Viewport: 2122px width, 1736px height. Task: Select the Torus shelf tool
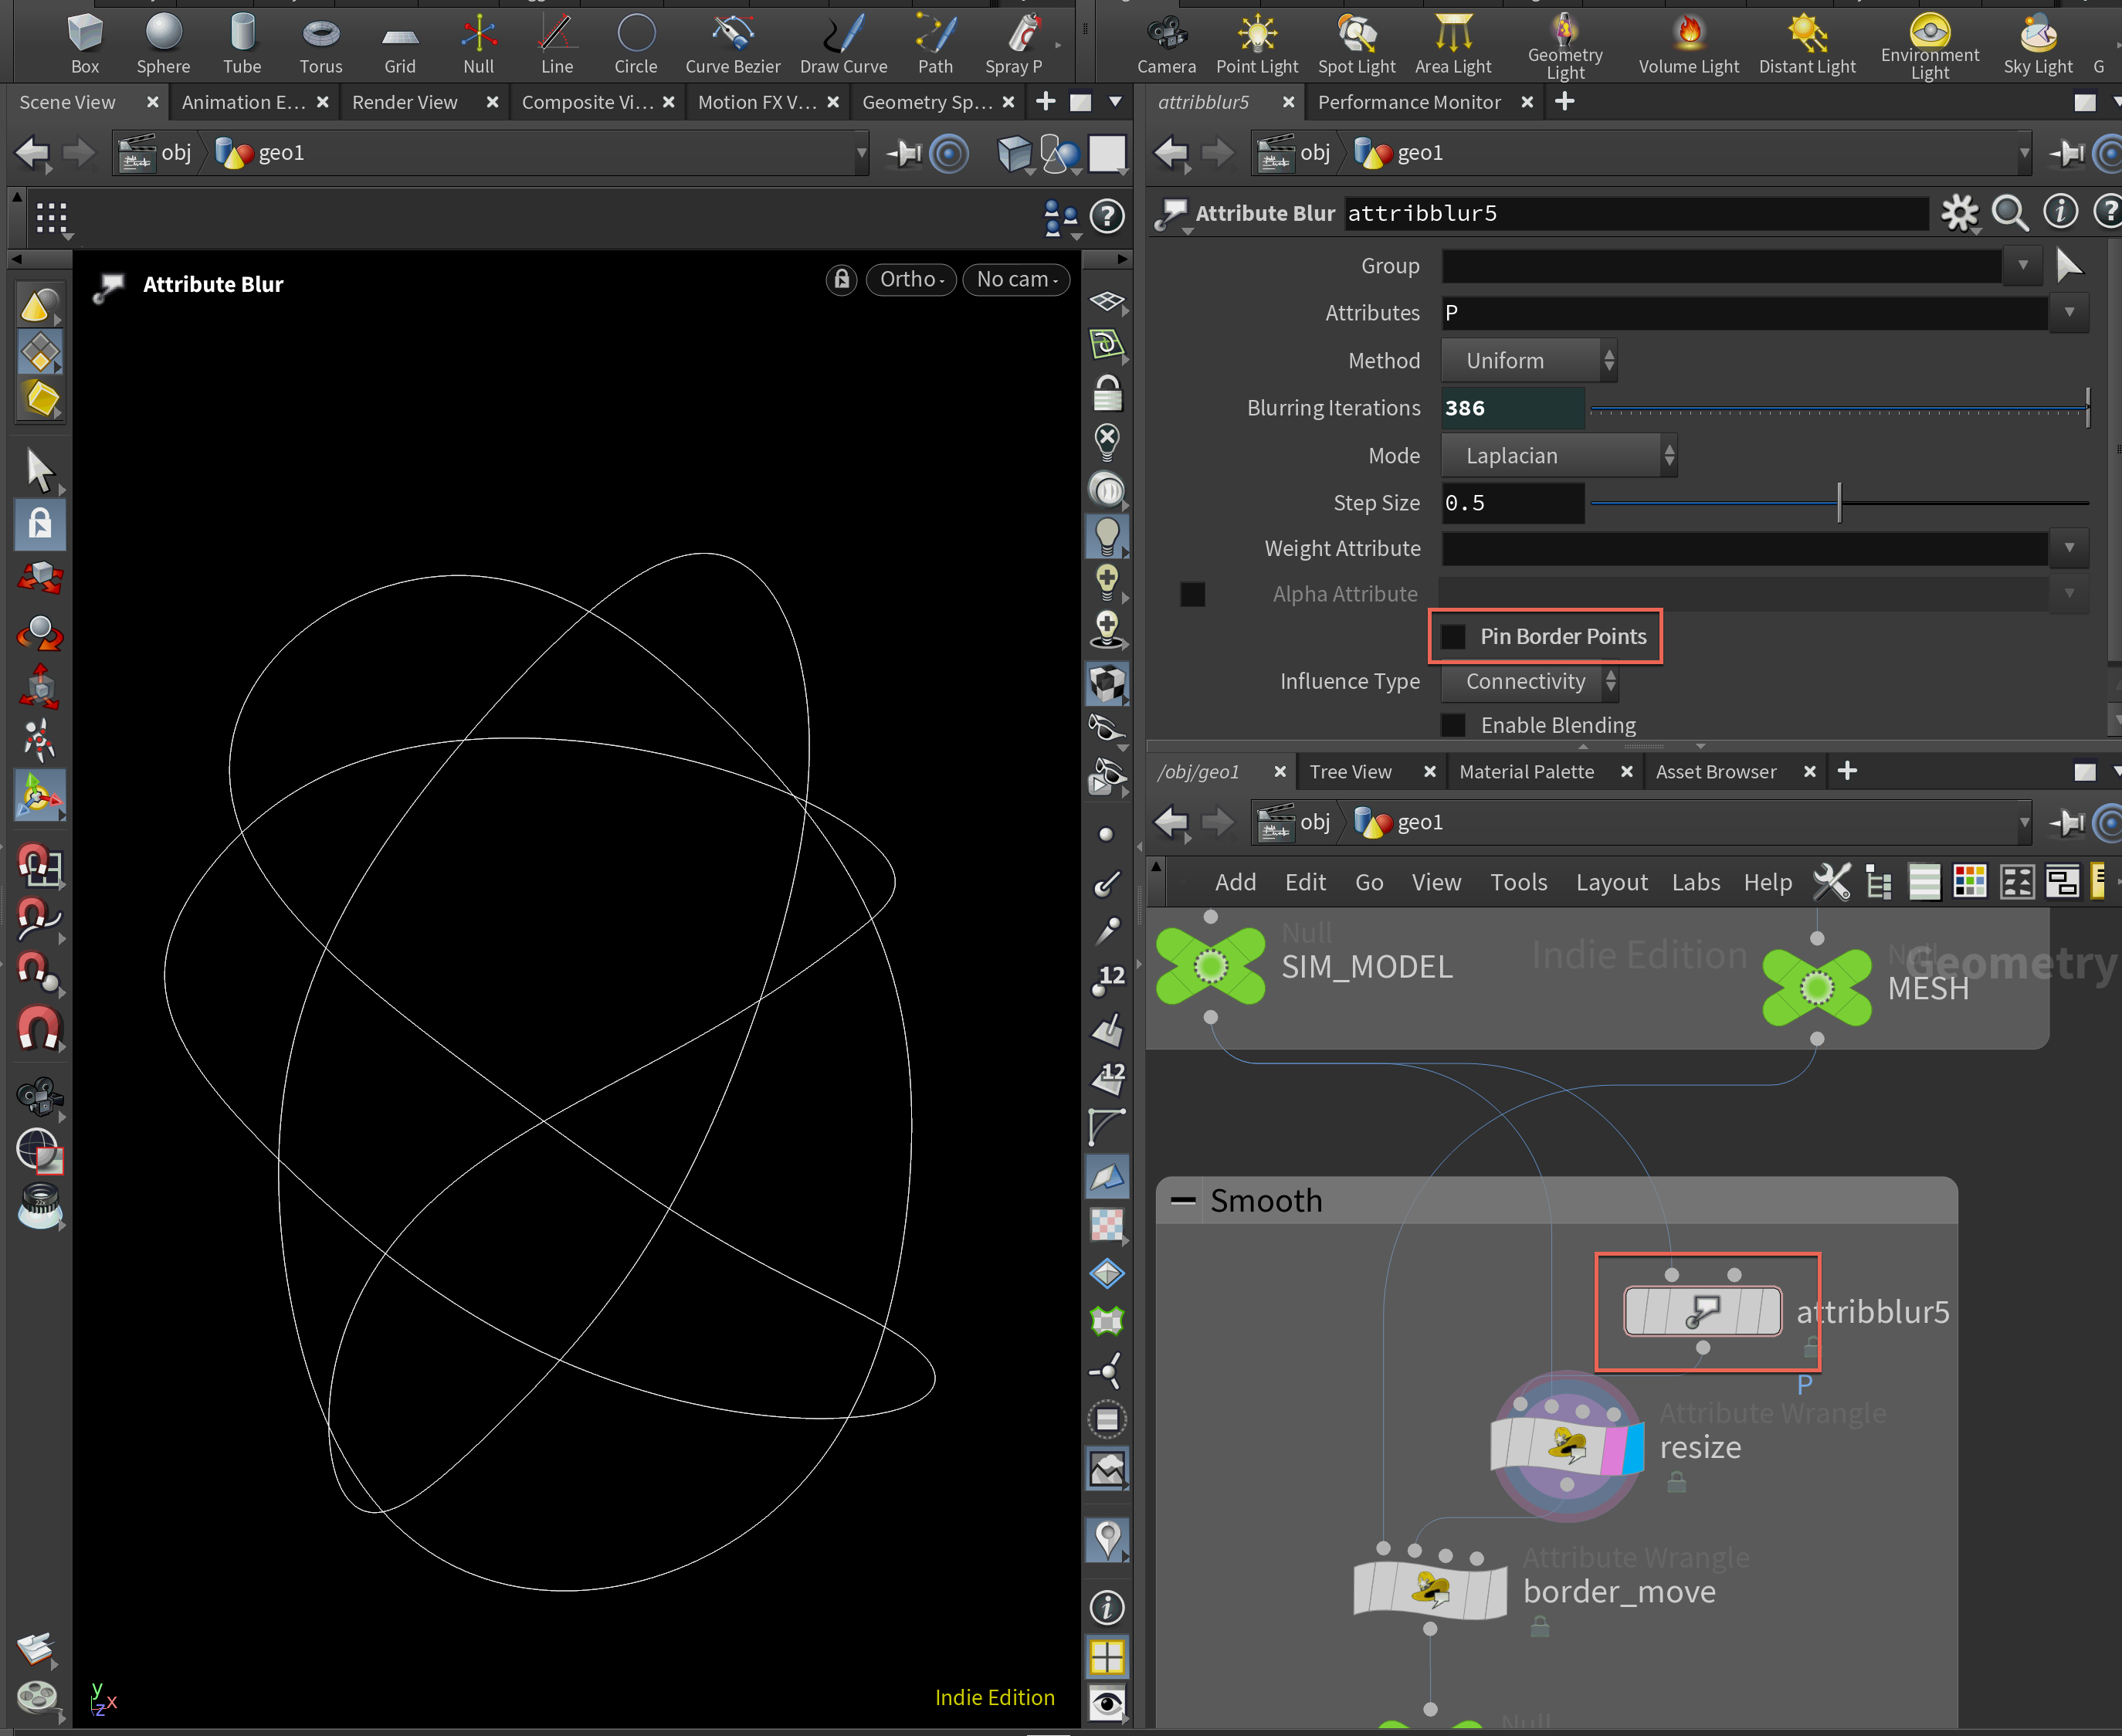pos(320,43)
